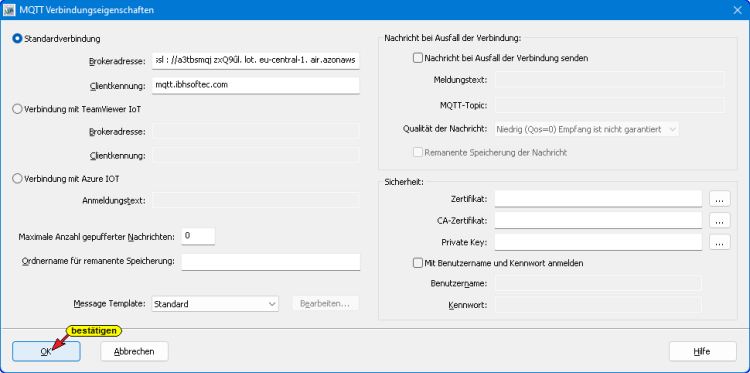Click the Abbrechen button
Viewport: 750px width, 373px height.
coord(134,351)
